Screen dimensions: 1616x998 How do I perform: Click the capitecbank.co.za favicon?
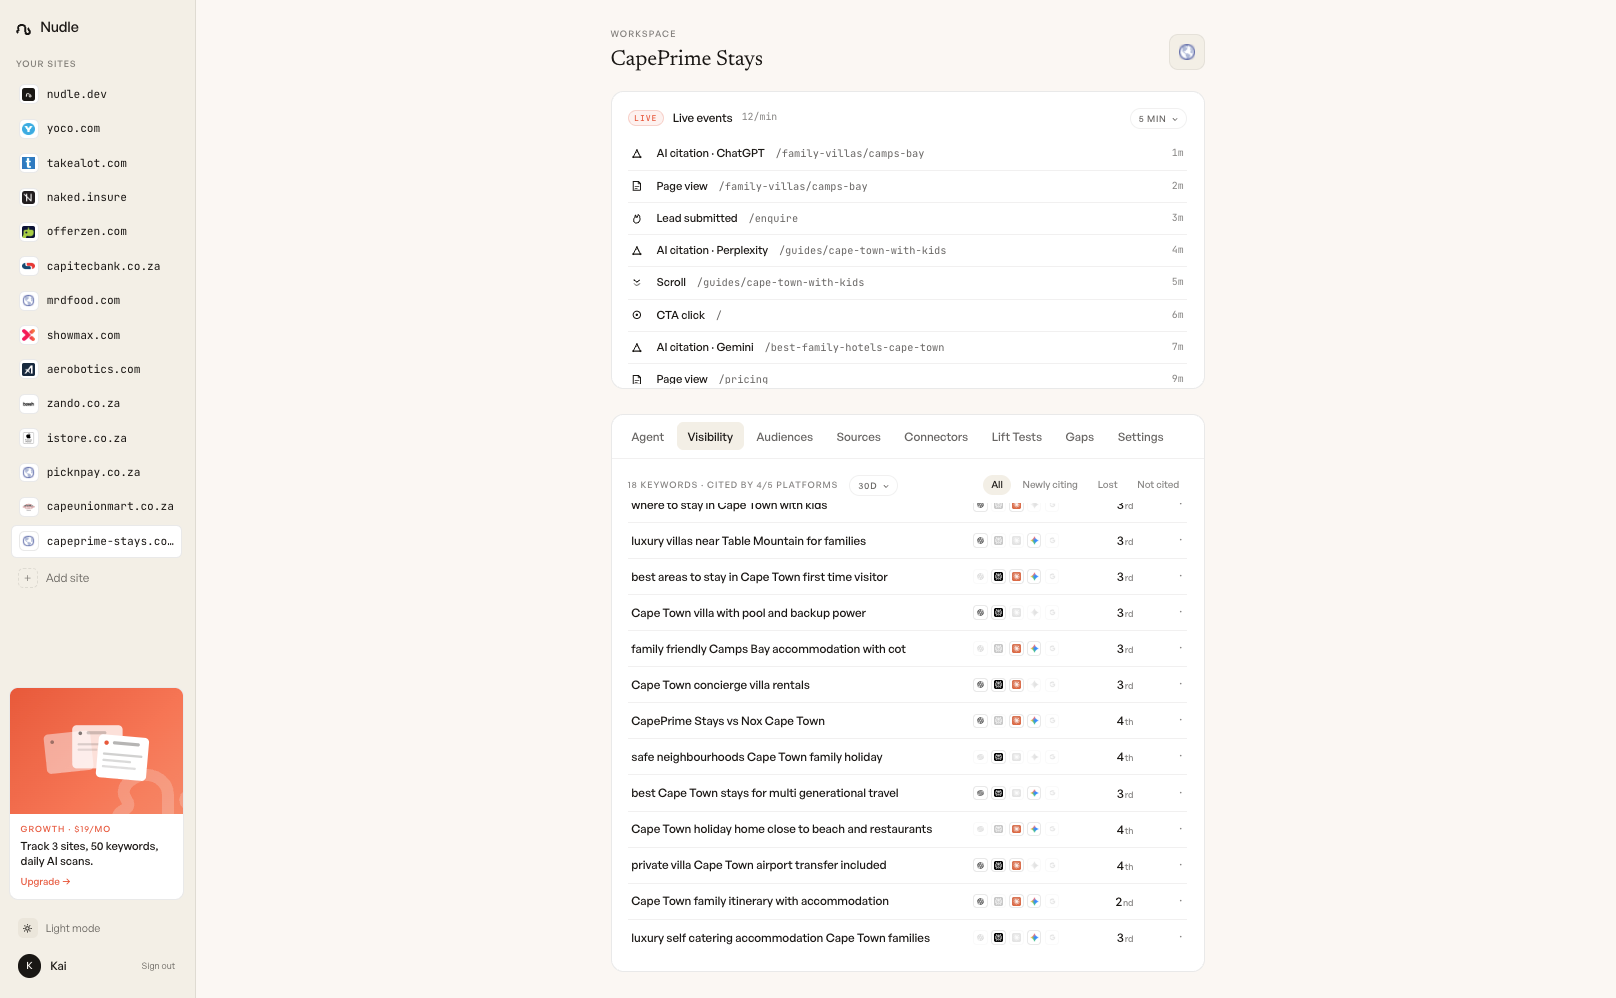[x=29, y=266]
